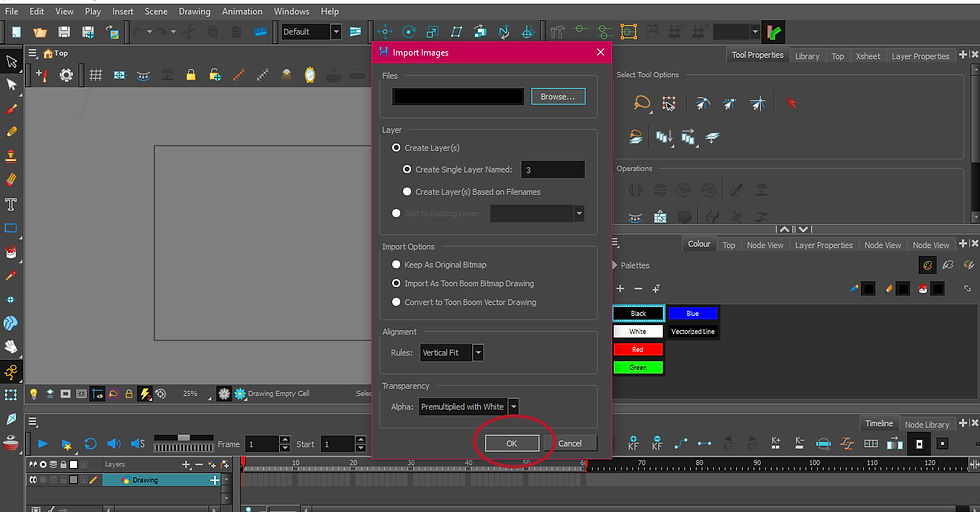Click the Files path input field
This screenshot has width=980, height=512.
click(458, 96)
